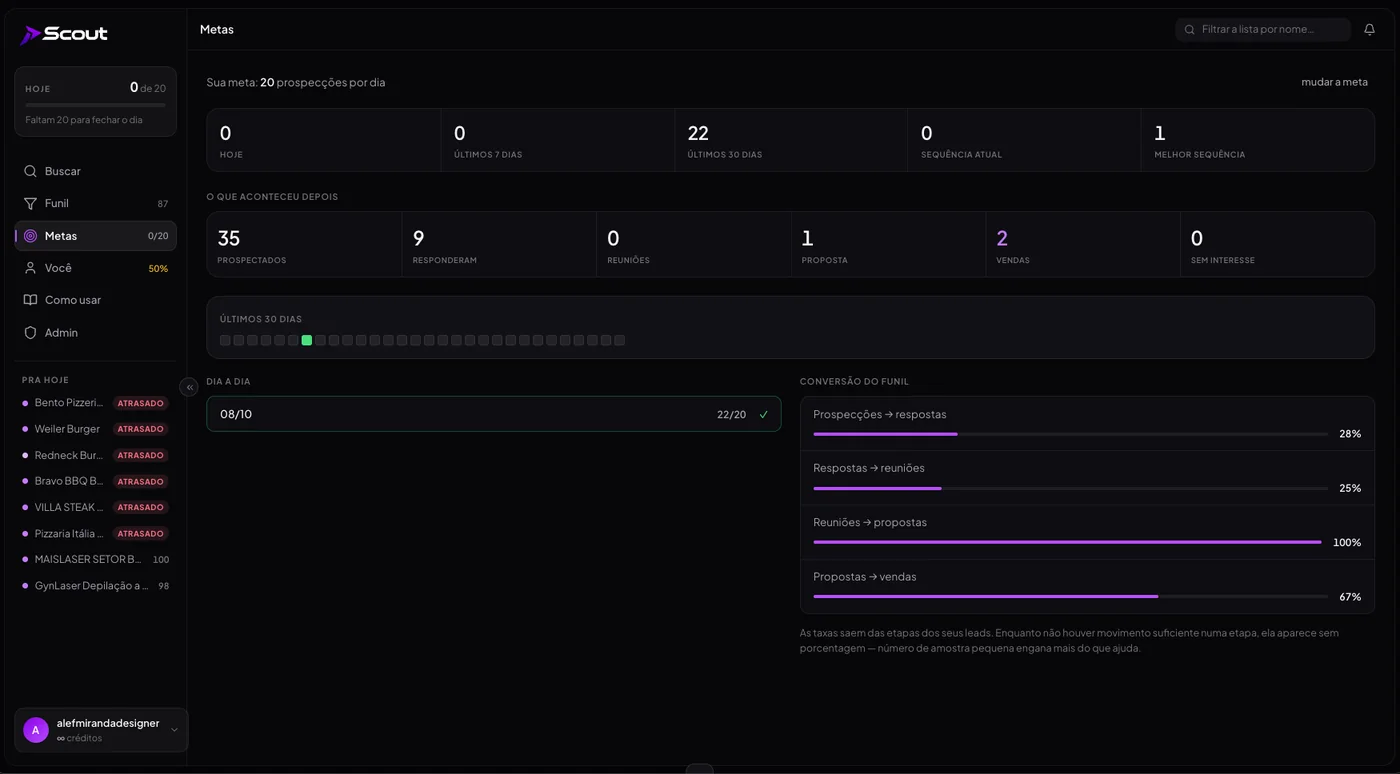Click the Sequência atual stat
The image size is (1400, 774).
[x=1024, y=140]
